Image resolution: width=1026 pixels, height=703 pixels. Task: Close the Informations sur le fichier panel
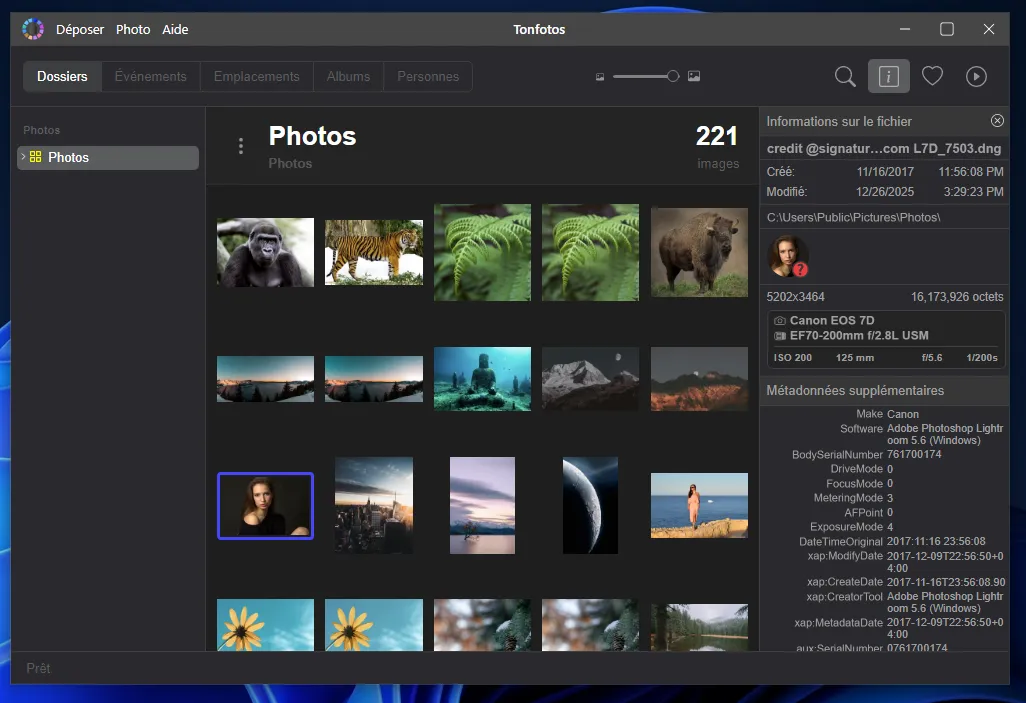[997, 120]
